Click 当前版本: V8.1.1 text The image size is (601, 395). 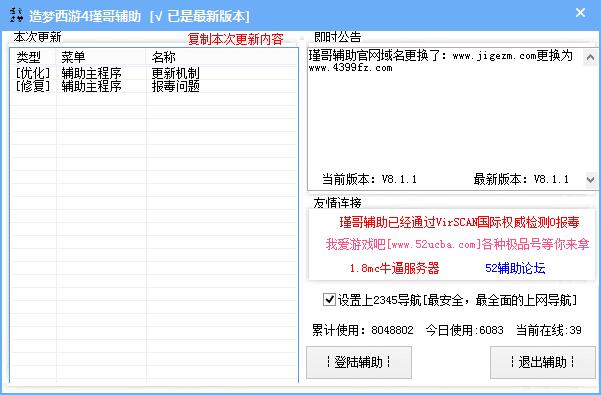pos(369,179)
